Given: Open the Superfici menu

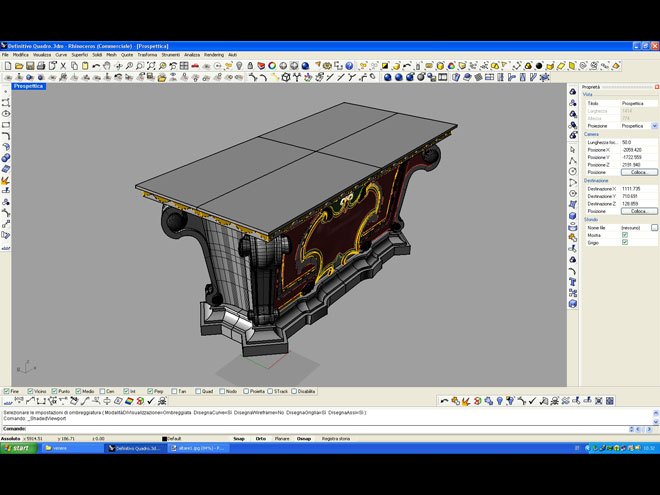Looking at the screenshot, I should coord(80,55).
